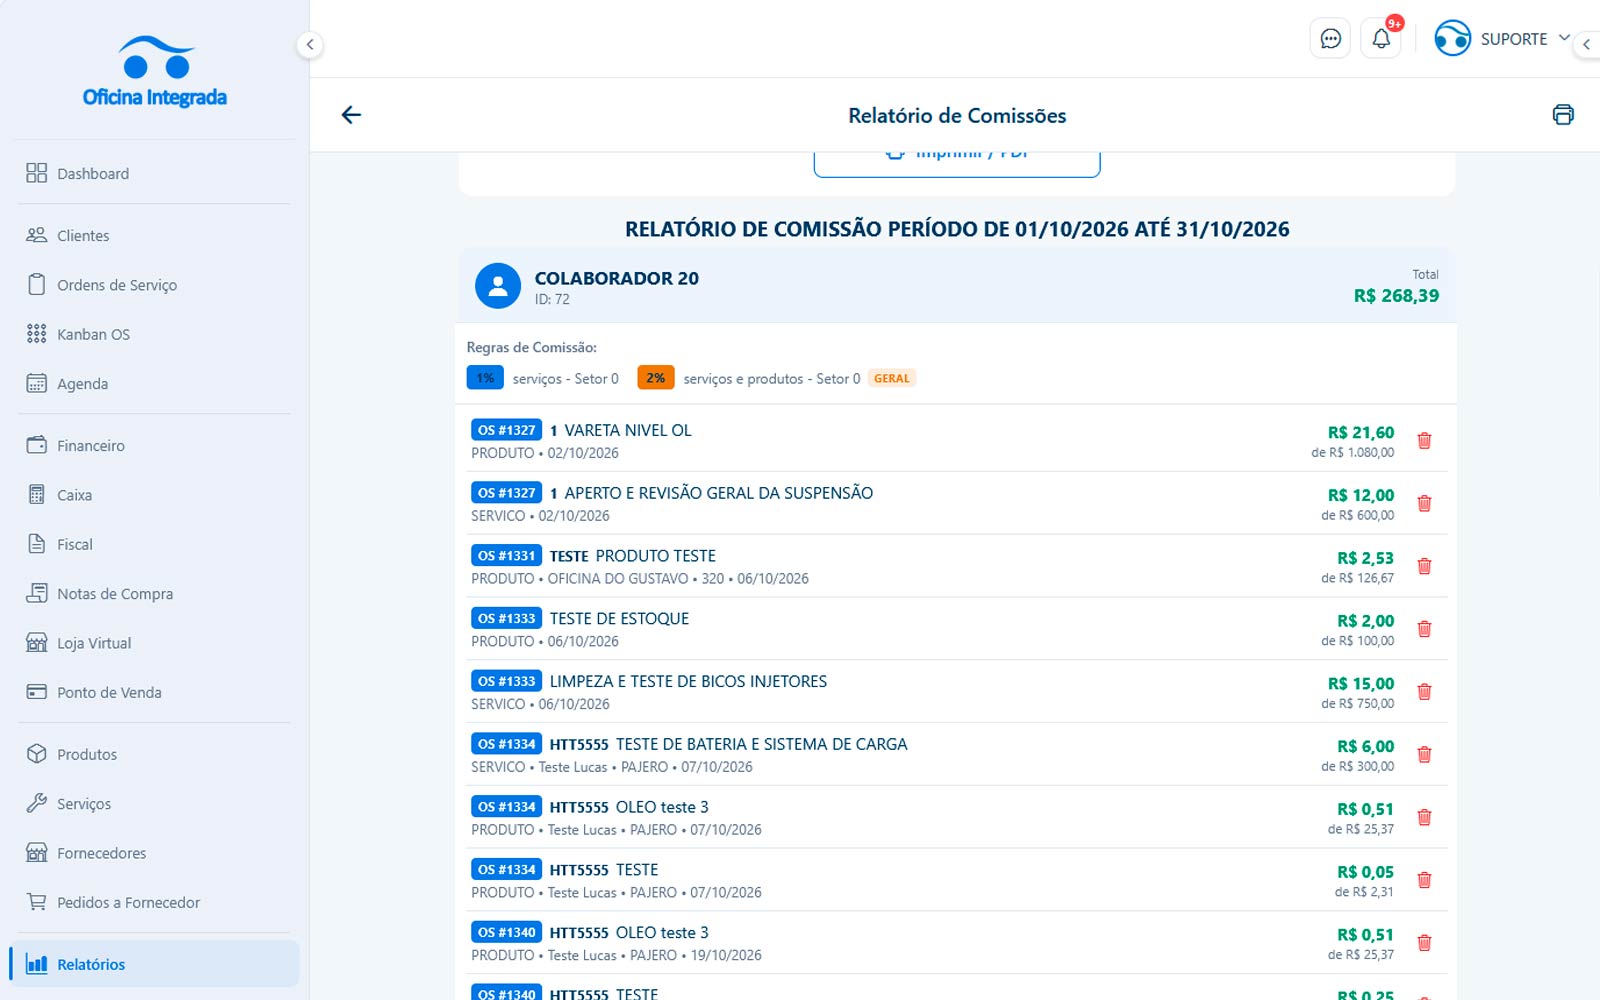
Task: Open Serviços in the sidebar
Action: click(x=154, y=803)
